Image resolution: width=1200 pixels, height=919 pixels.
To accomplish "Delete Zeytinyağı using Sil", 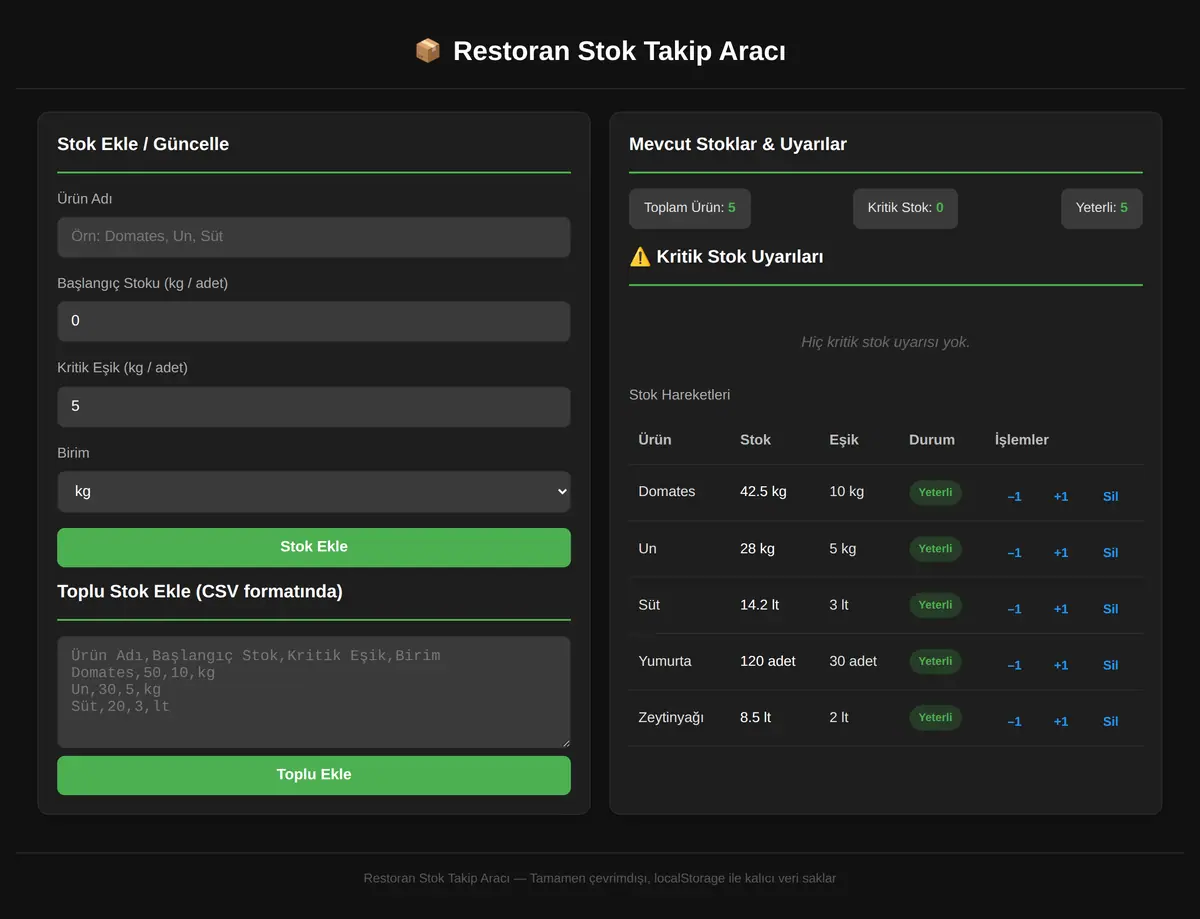I will tap(1110, 721).
